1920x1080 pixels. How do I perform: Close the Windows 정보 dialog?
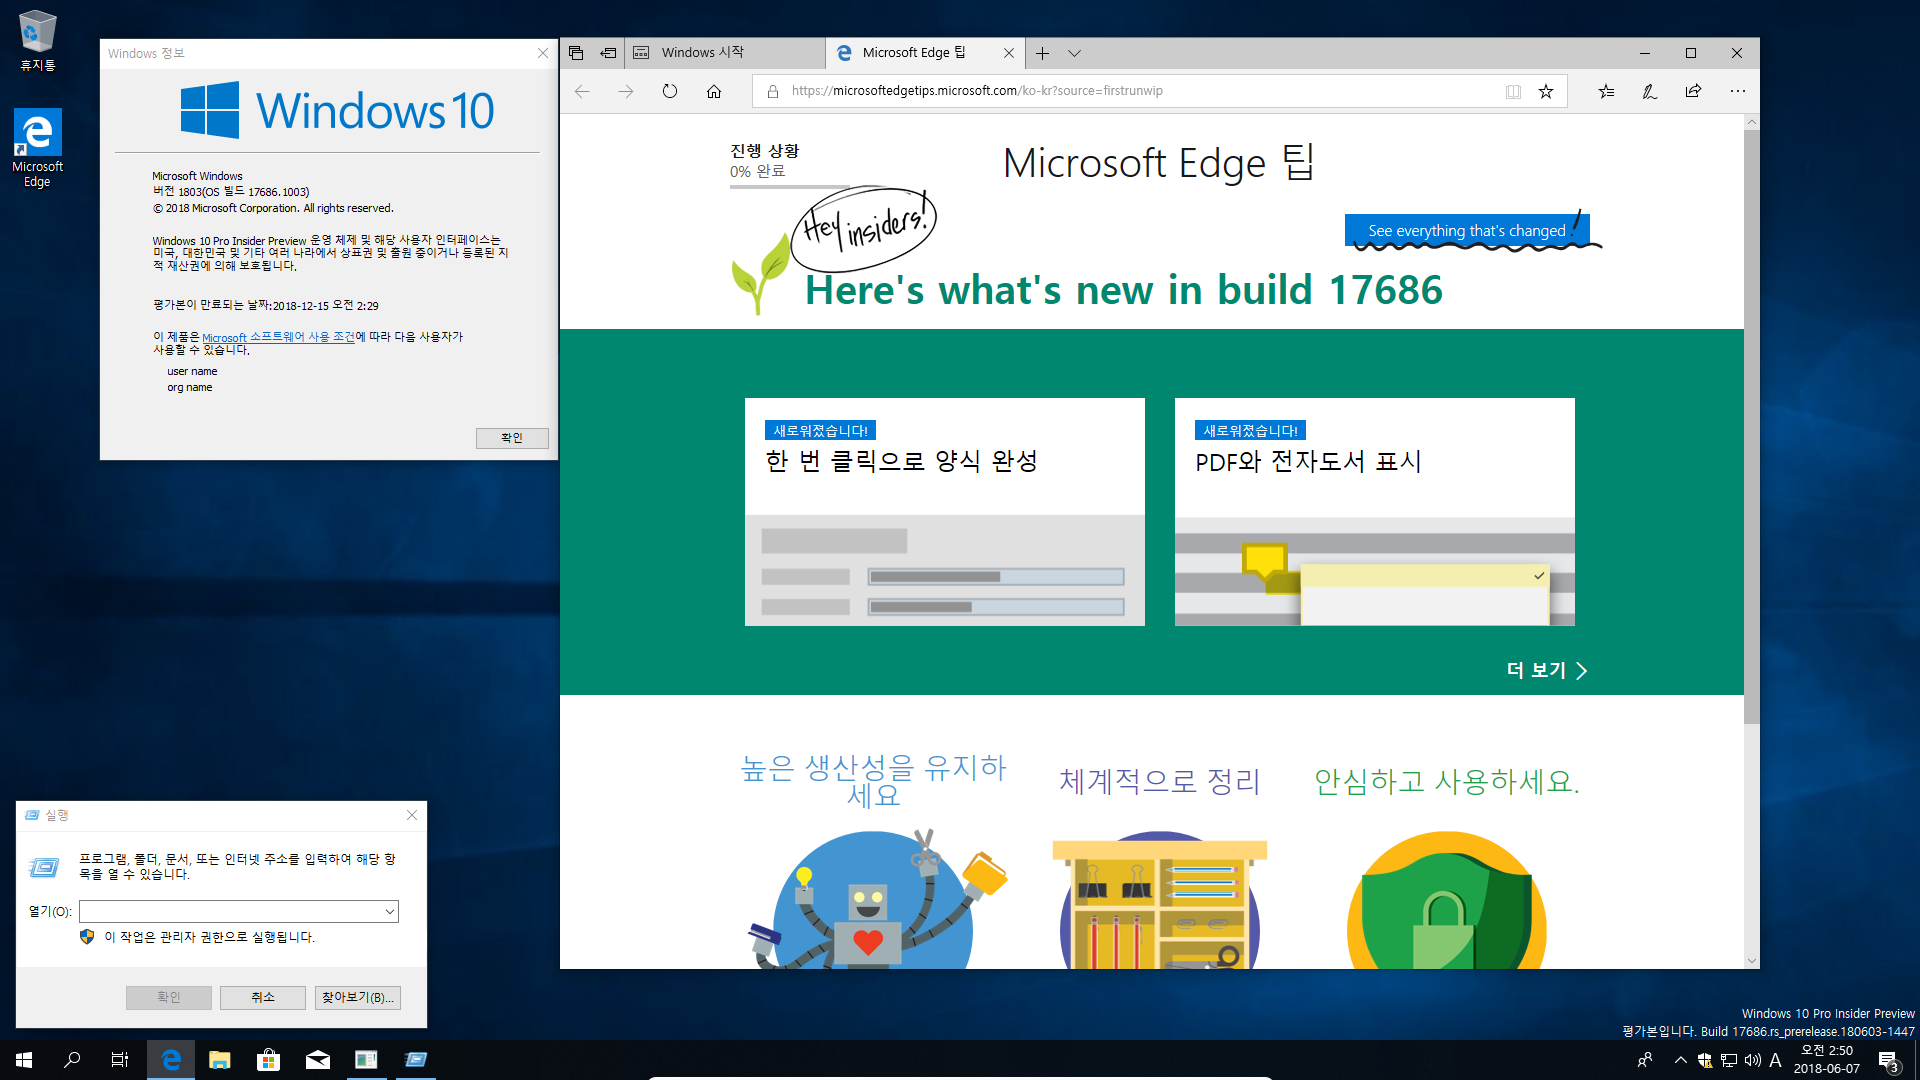pyautogui.click(x=543, y=53)
